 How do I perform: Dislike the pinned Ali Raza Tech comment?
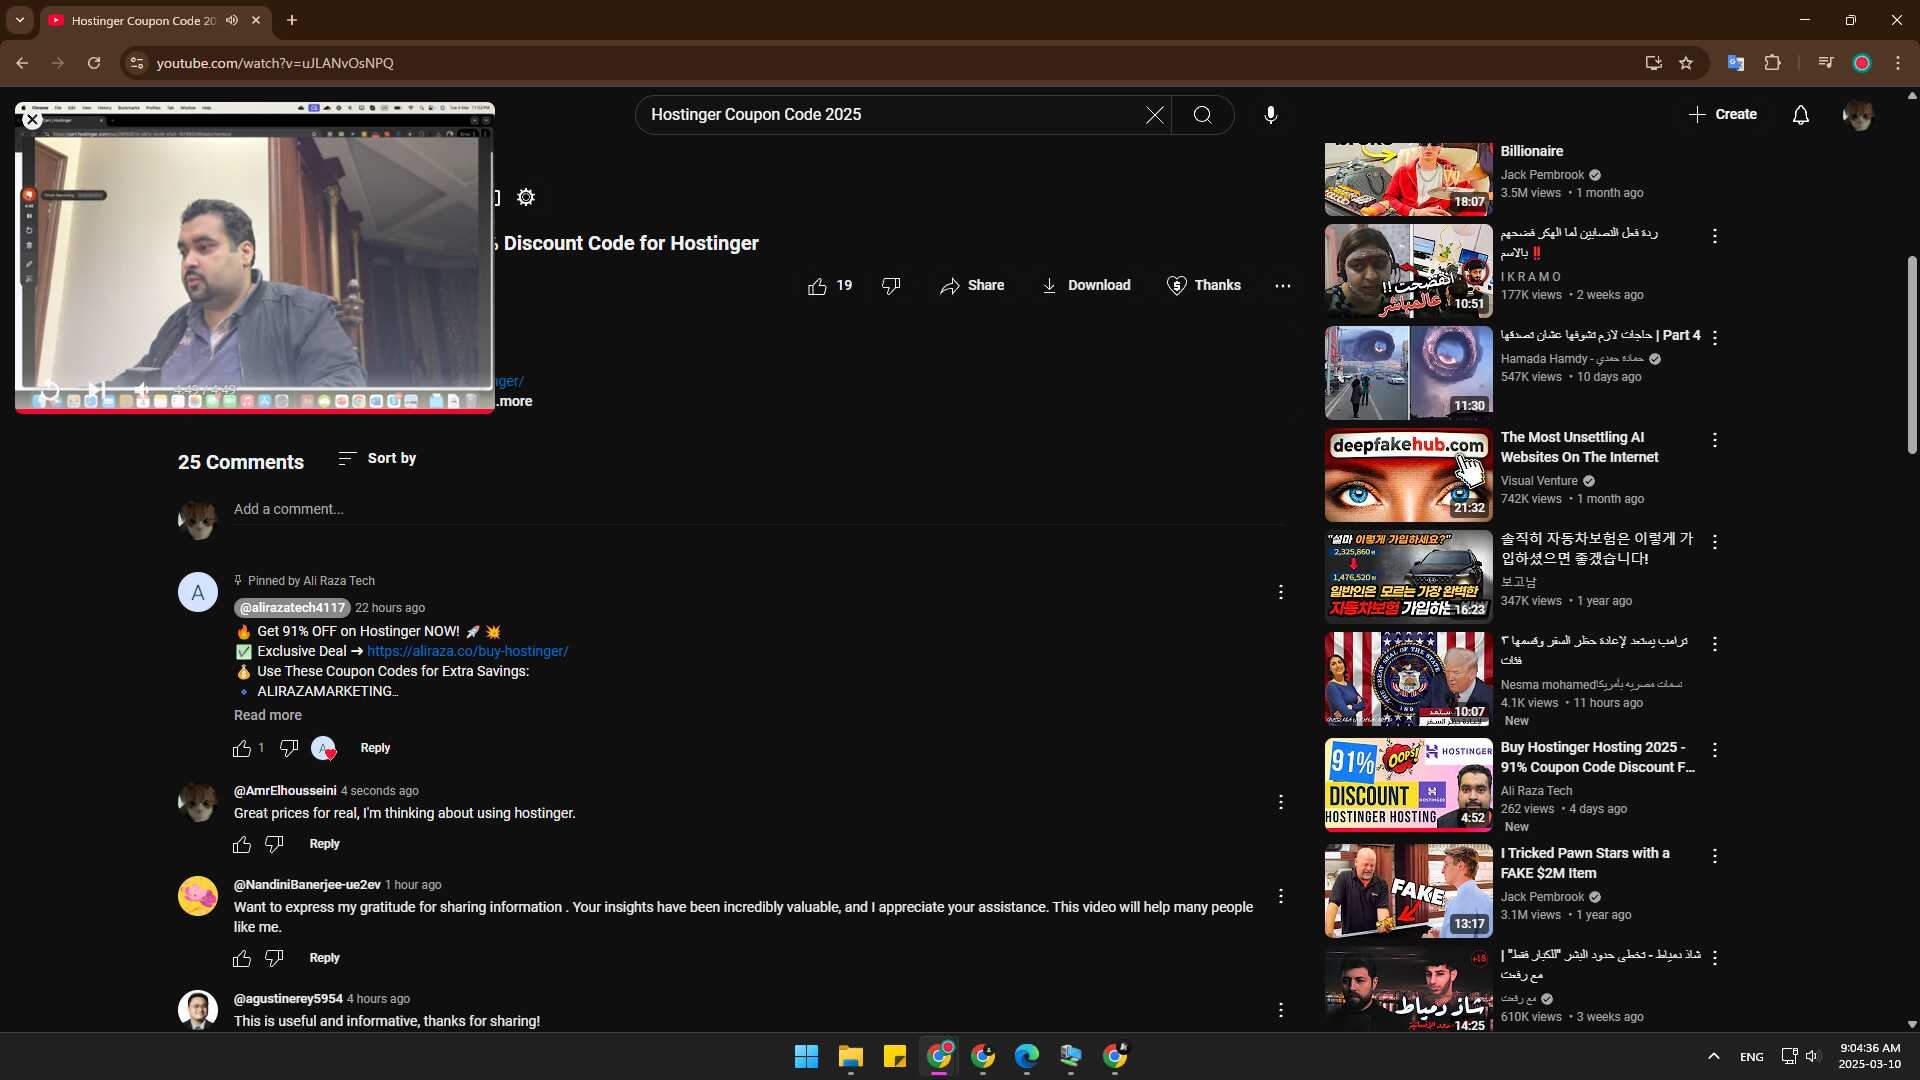[289, 748]
